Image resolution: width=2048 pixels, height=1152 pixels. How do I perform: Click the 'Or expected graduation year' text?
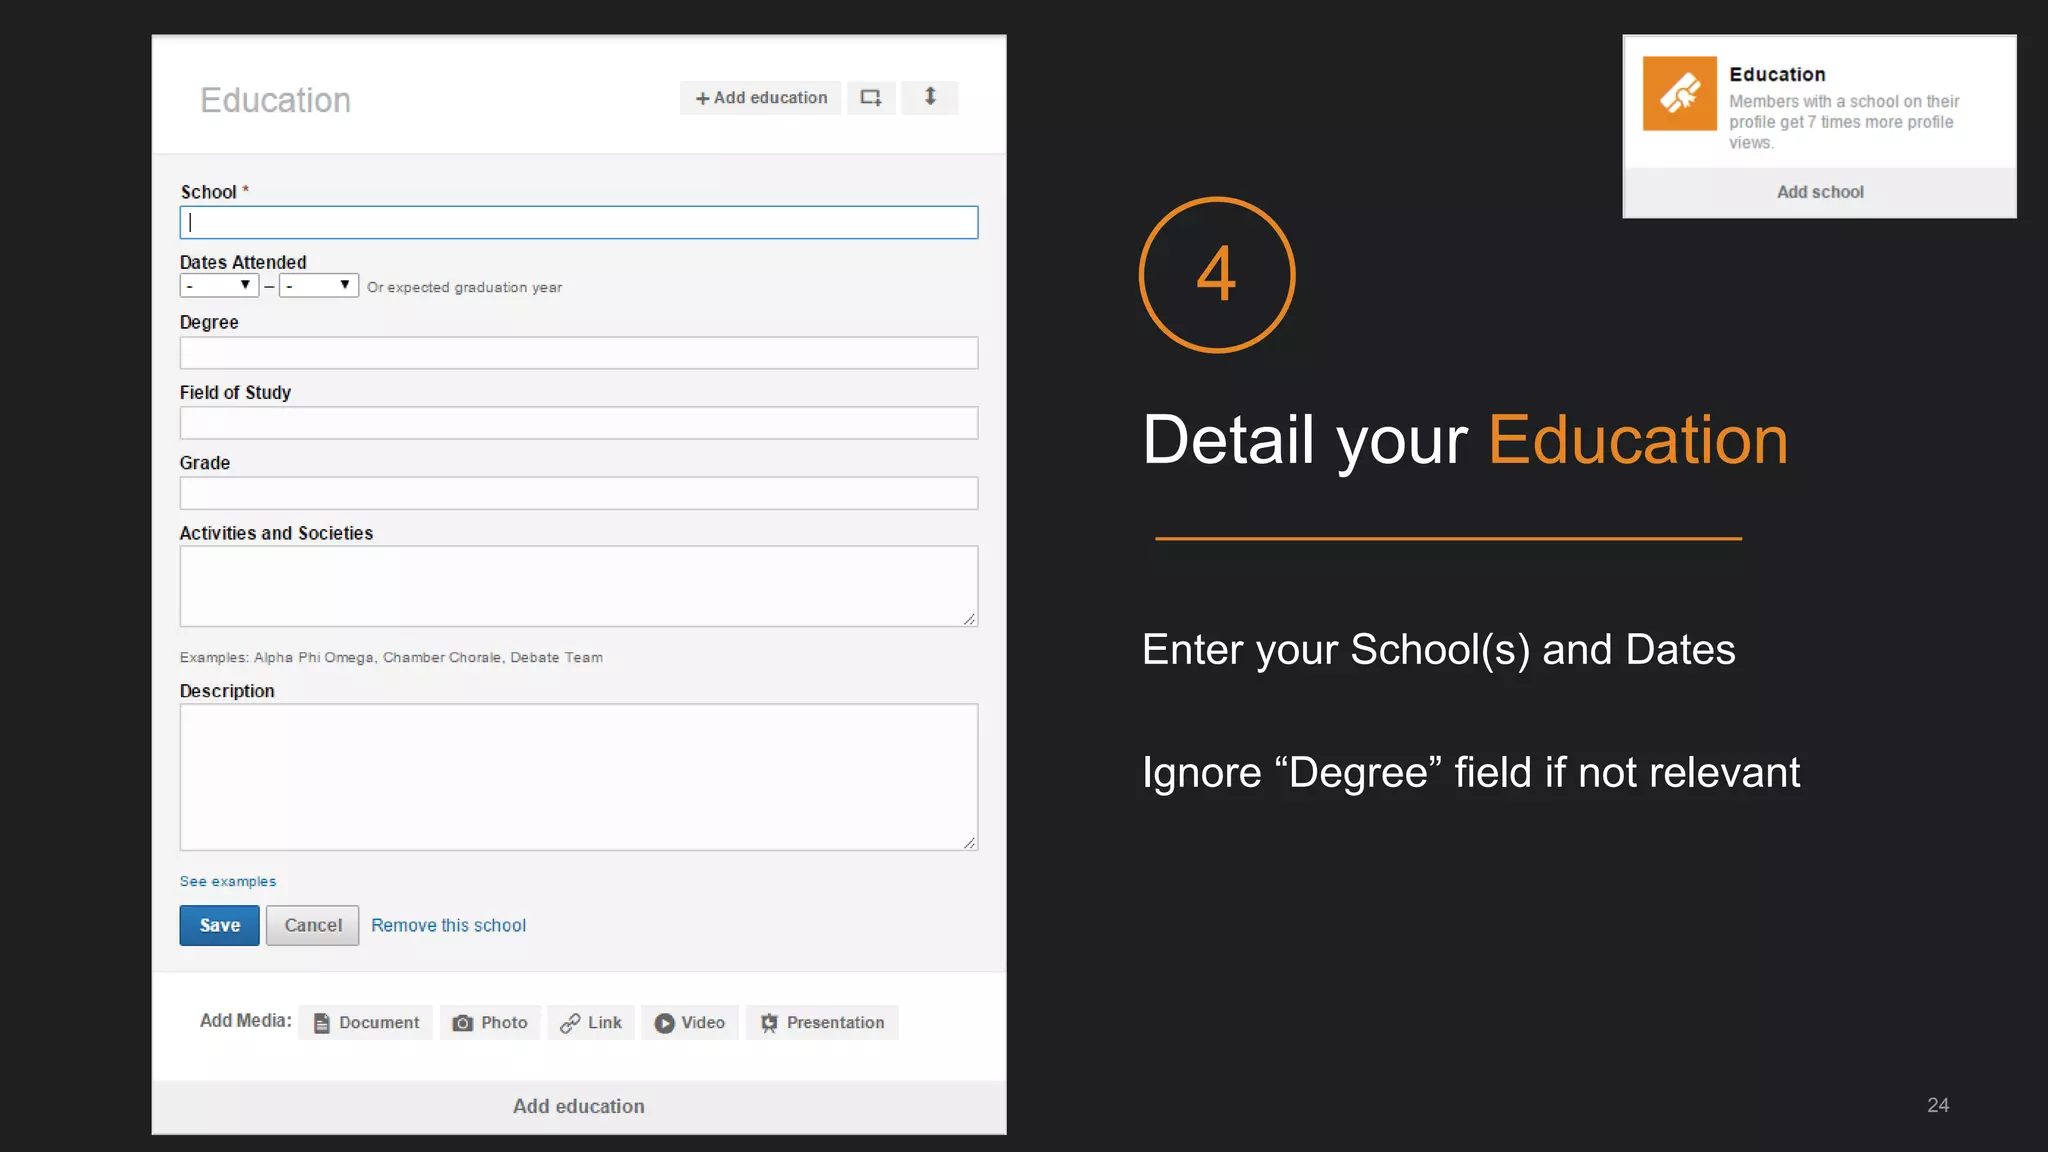(x=464, y=287)
